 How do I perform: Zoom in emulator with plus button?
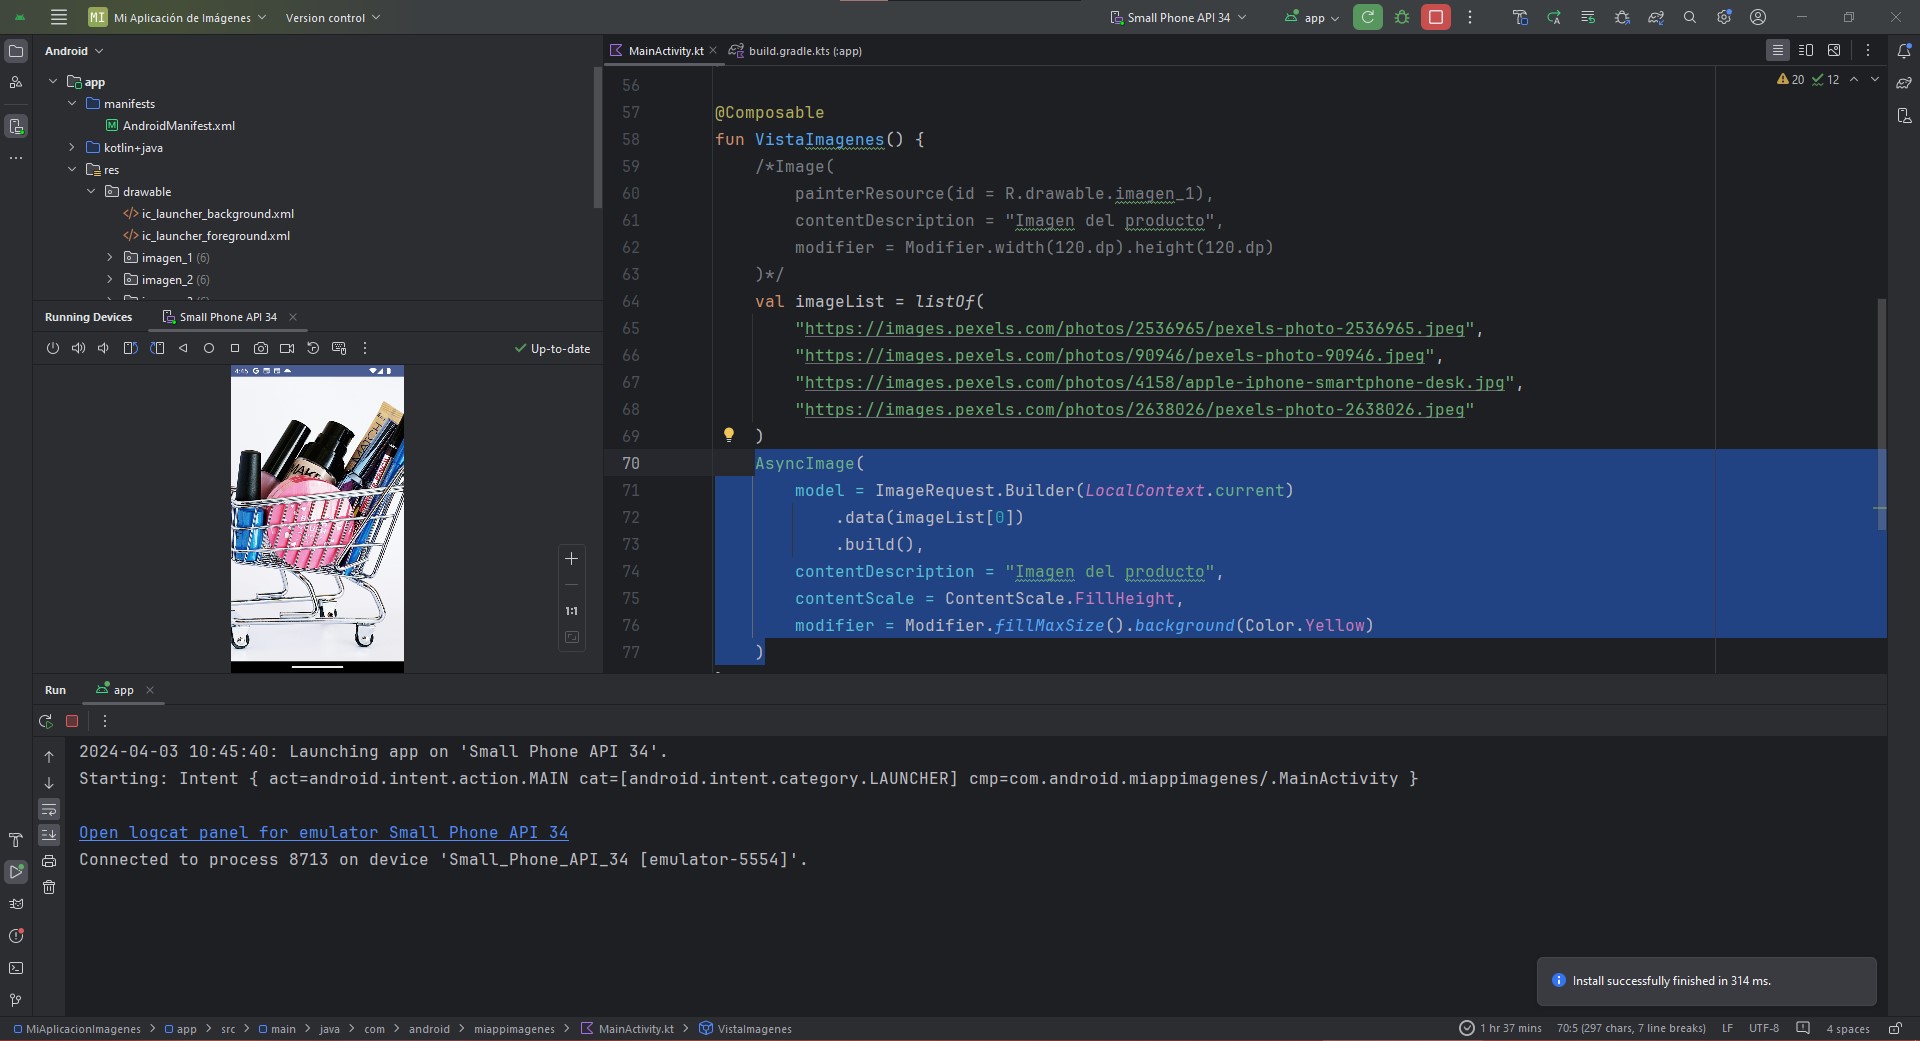[572, 559]
